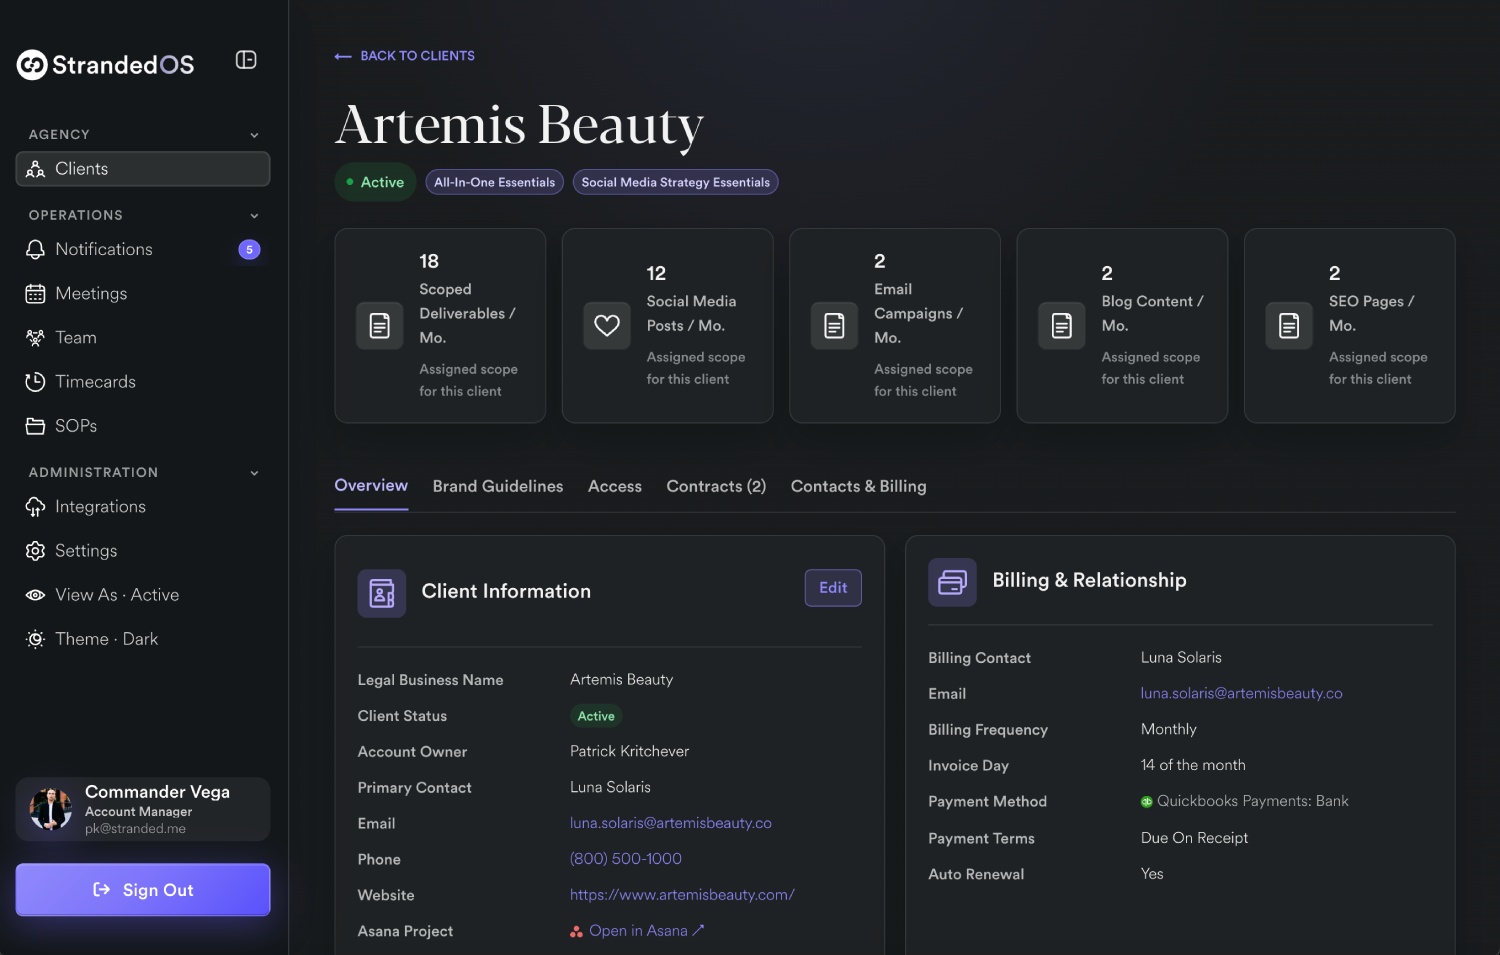Click Back to Clients link
Screen dimensions: 1500x955
[405, 56]
